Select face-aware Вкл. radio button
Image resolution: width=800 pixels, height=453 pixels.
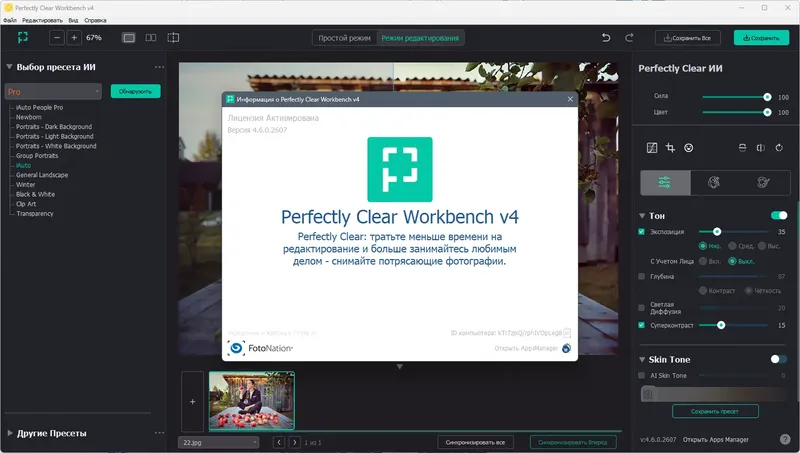[x=703, y=261]
